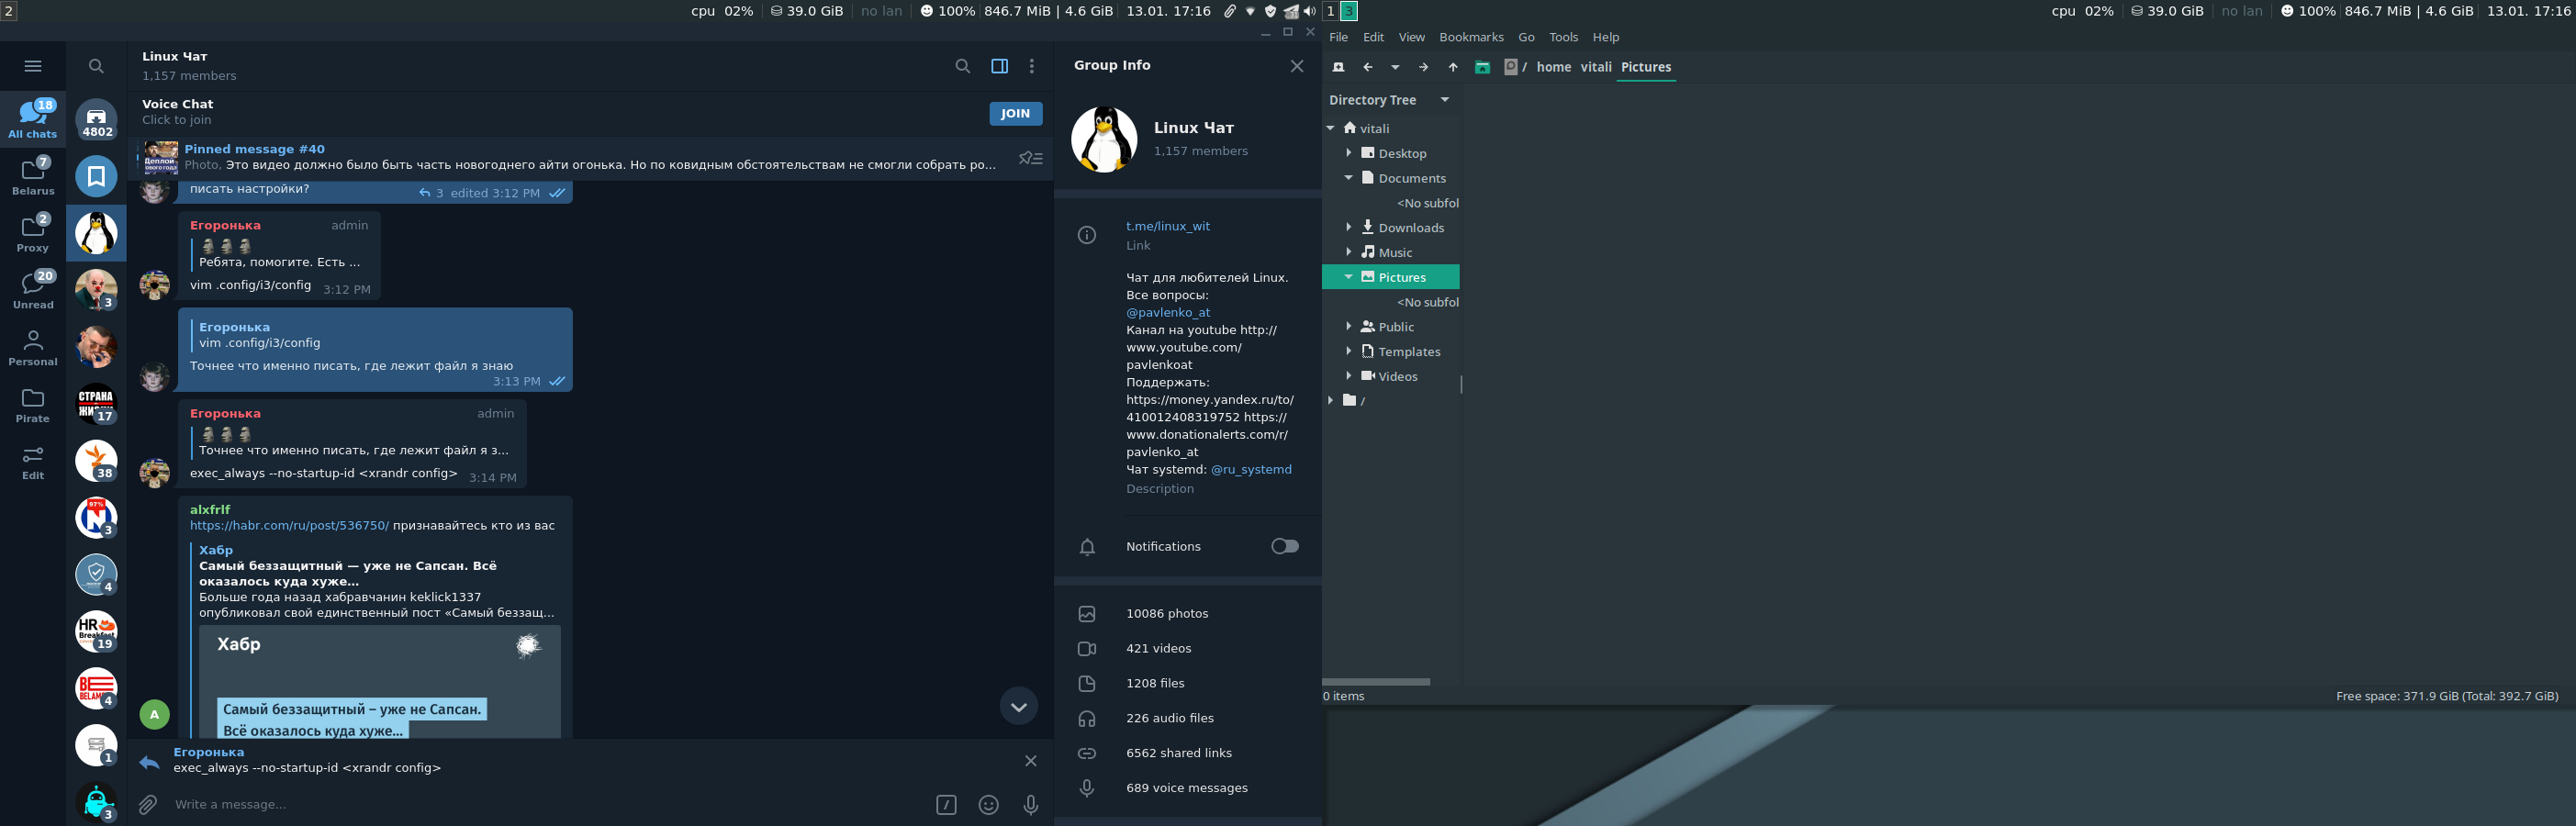Click vitali path bar segment

(1595, 67)
